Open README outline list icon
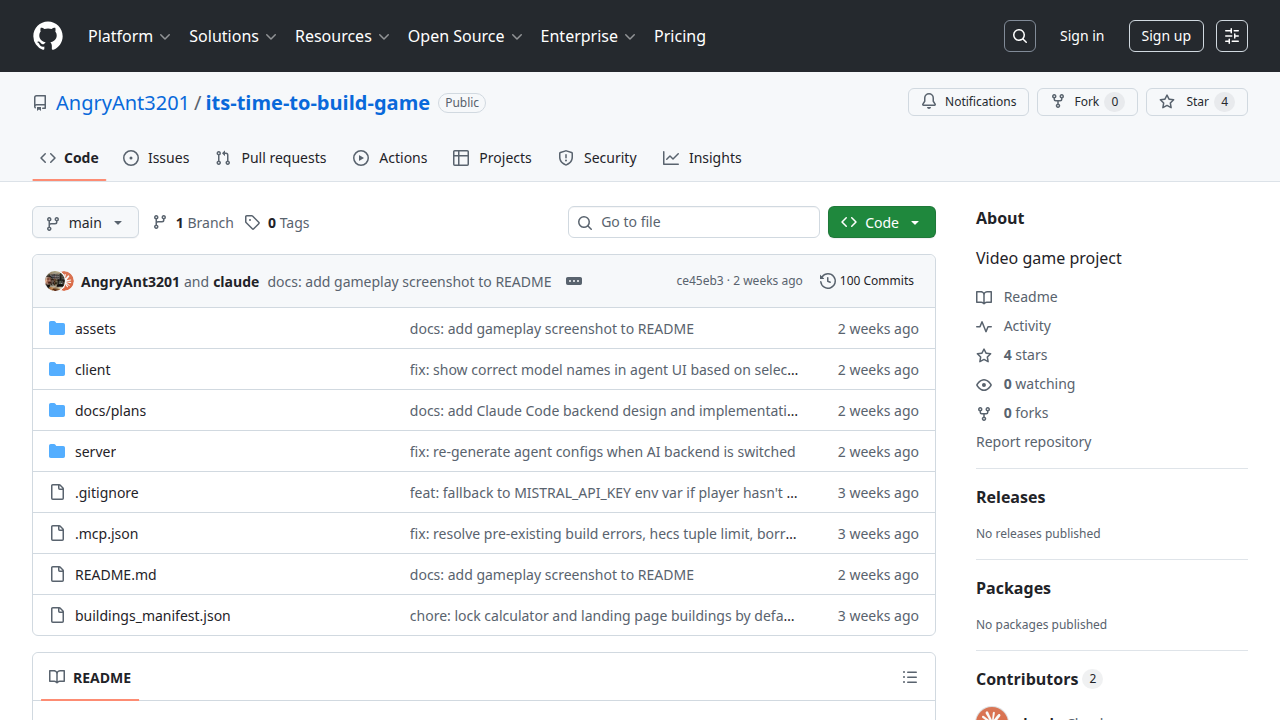This screenshot has height=720, width=1280. 910,677
